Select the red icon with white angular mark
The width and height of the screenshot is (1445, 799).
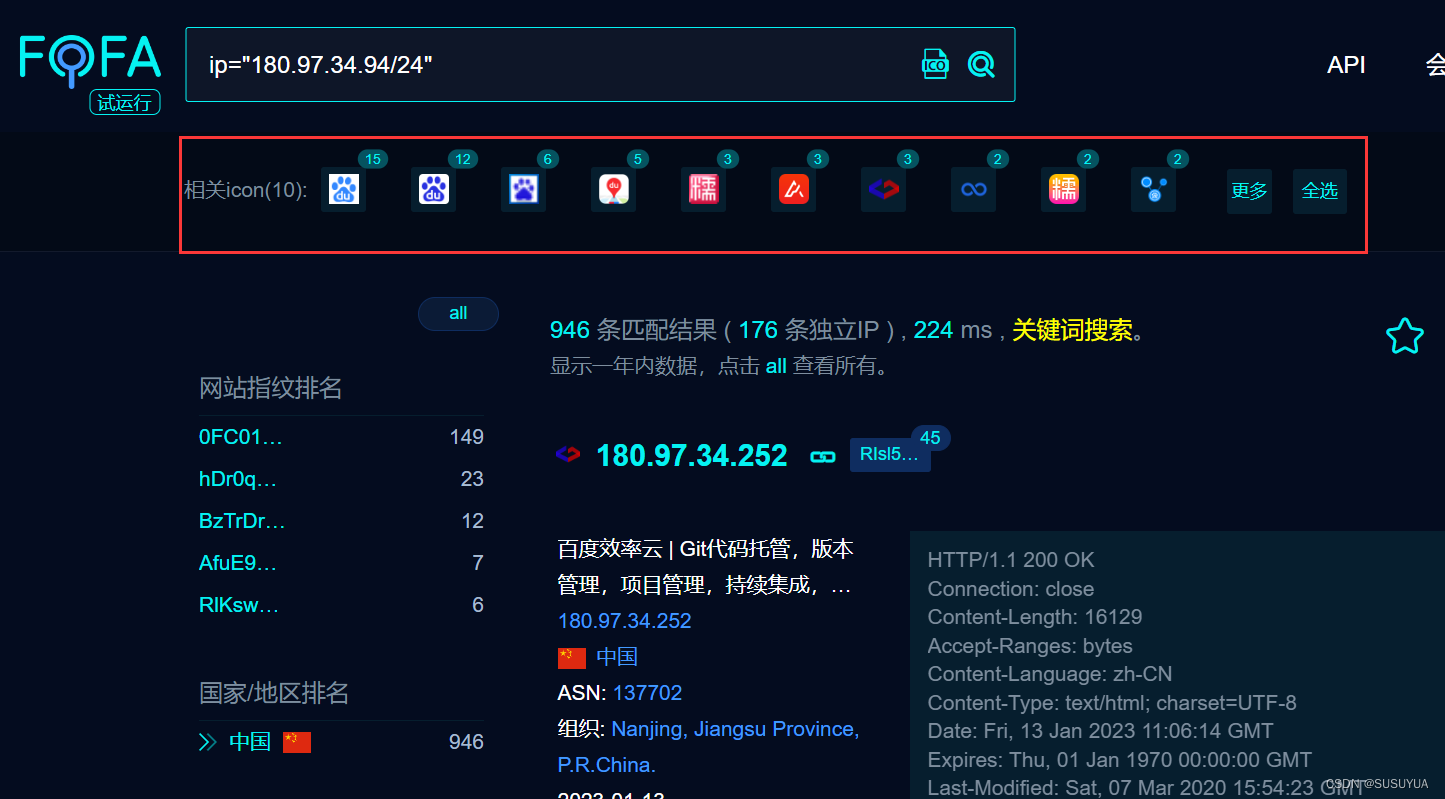[x=793, y=190]
